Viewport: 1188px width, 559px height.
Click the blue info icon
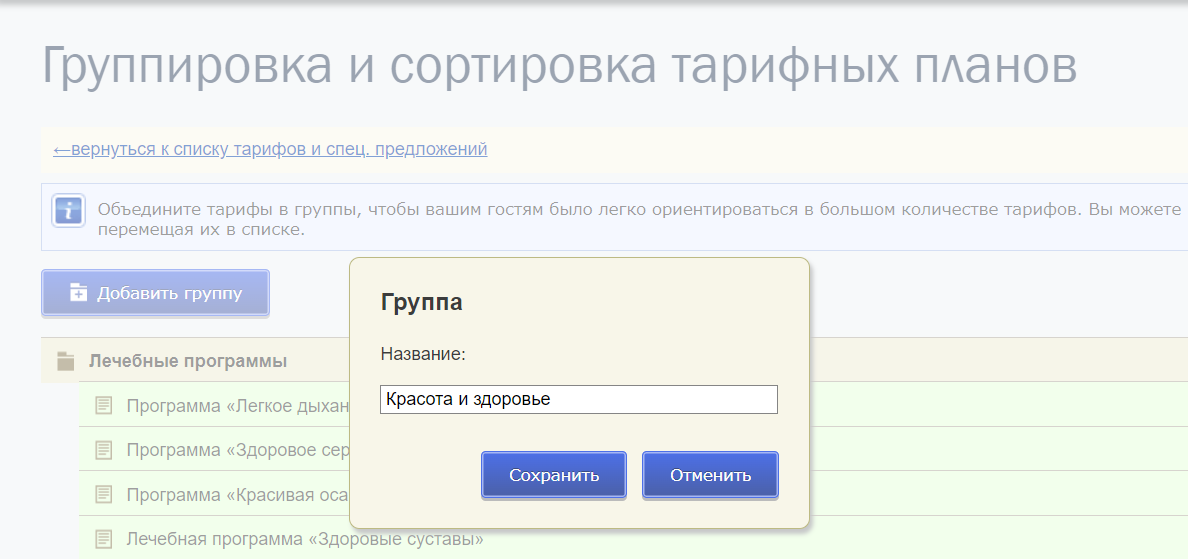69,211
